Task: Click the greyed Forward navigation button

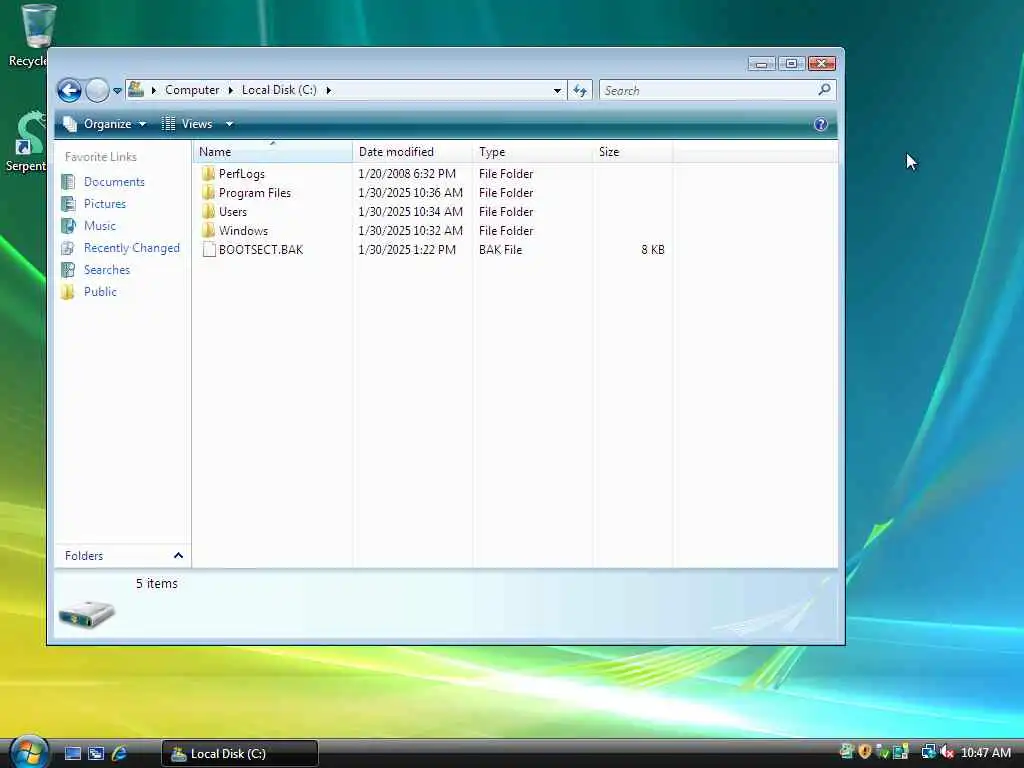Action: 97,90
